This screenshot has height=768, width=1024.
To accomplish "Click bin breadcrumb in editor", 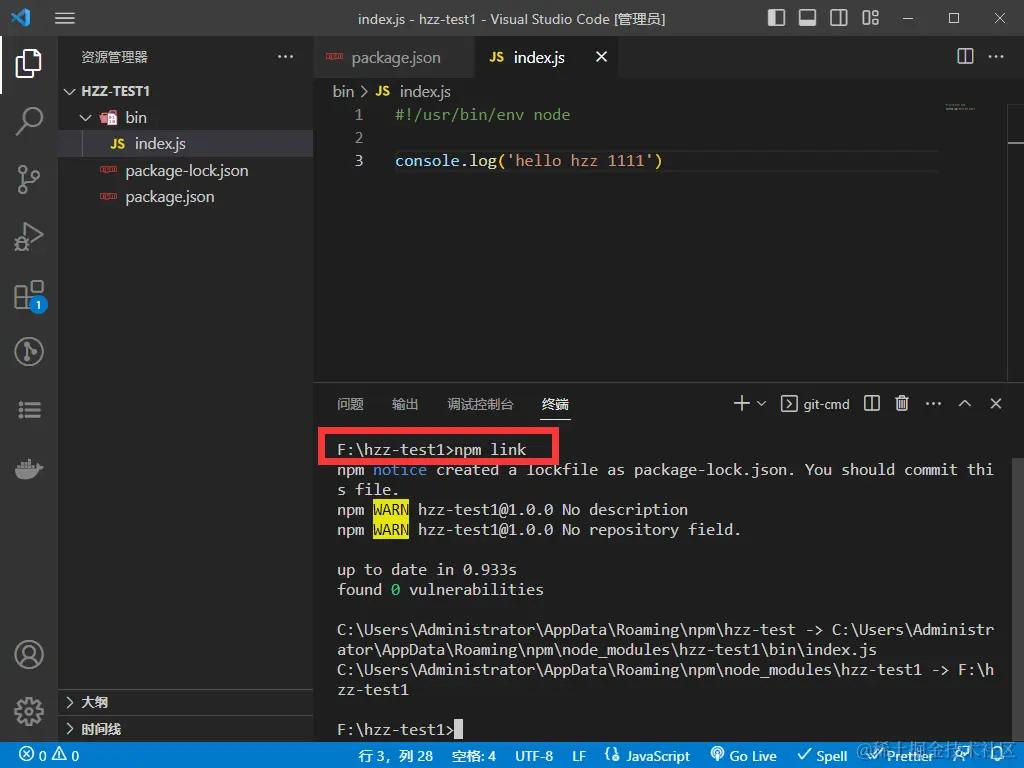I will [x=343, y=91].
